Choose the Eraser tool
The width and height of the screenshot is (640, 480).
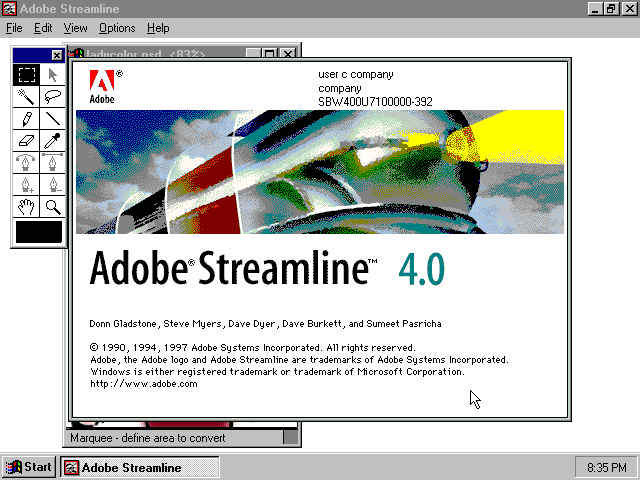(26, 141)
